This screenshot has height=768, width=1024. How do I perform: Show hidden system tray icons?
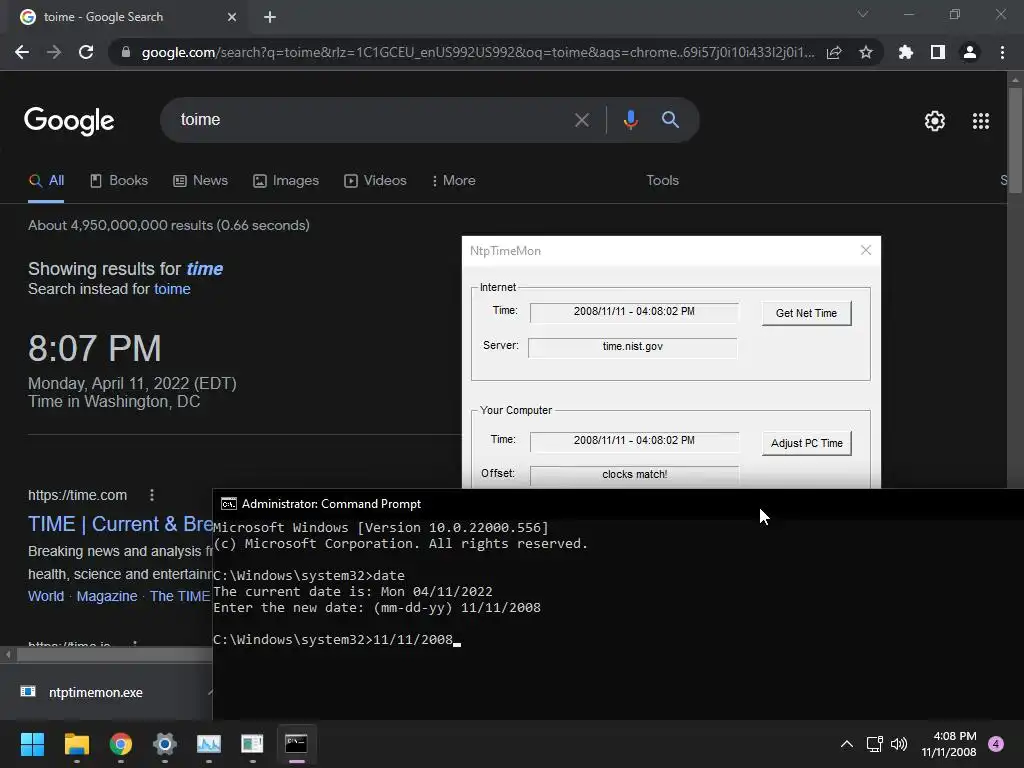click(x=846, y=744)
